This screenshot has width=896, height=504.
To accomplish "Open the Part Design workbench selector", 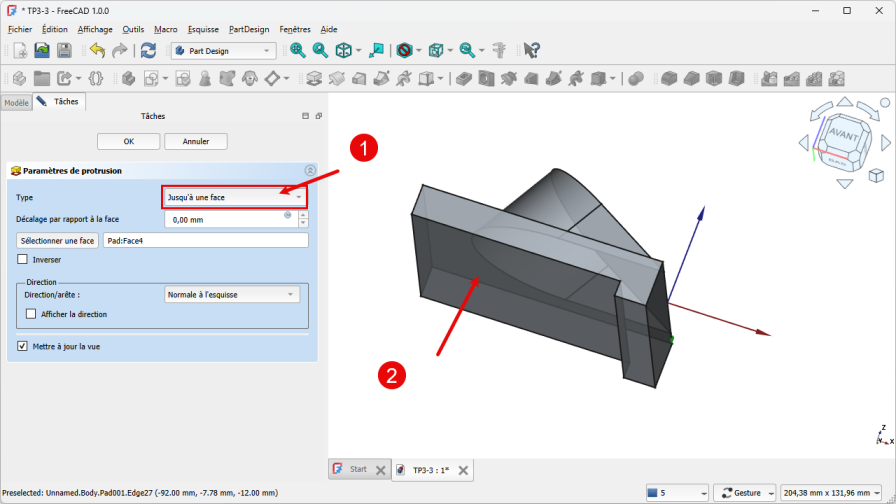I will pyautogui.click(x=222, y=50).
